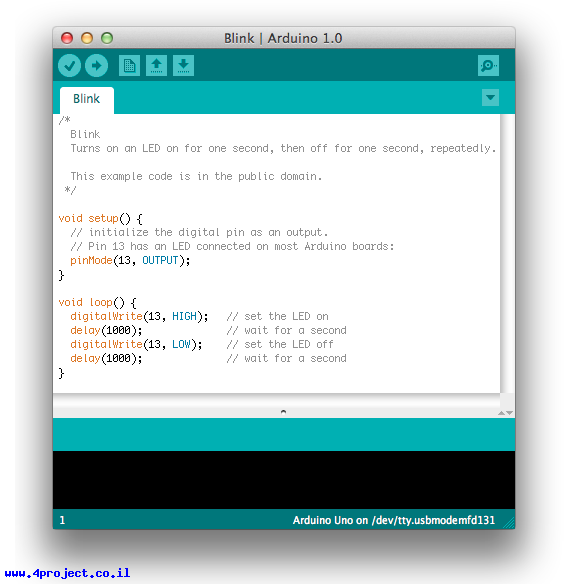This screenshot has width=580, height=584.
Task: Zoom window with green button
Action: tap(107, 38)
